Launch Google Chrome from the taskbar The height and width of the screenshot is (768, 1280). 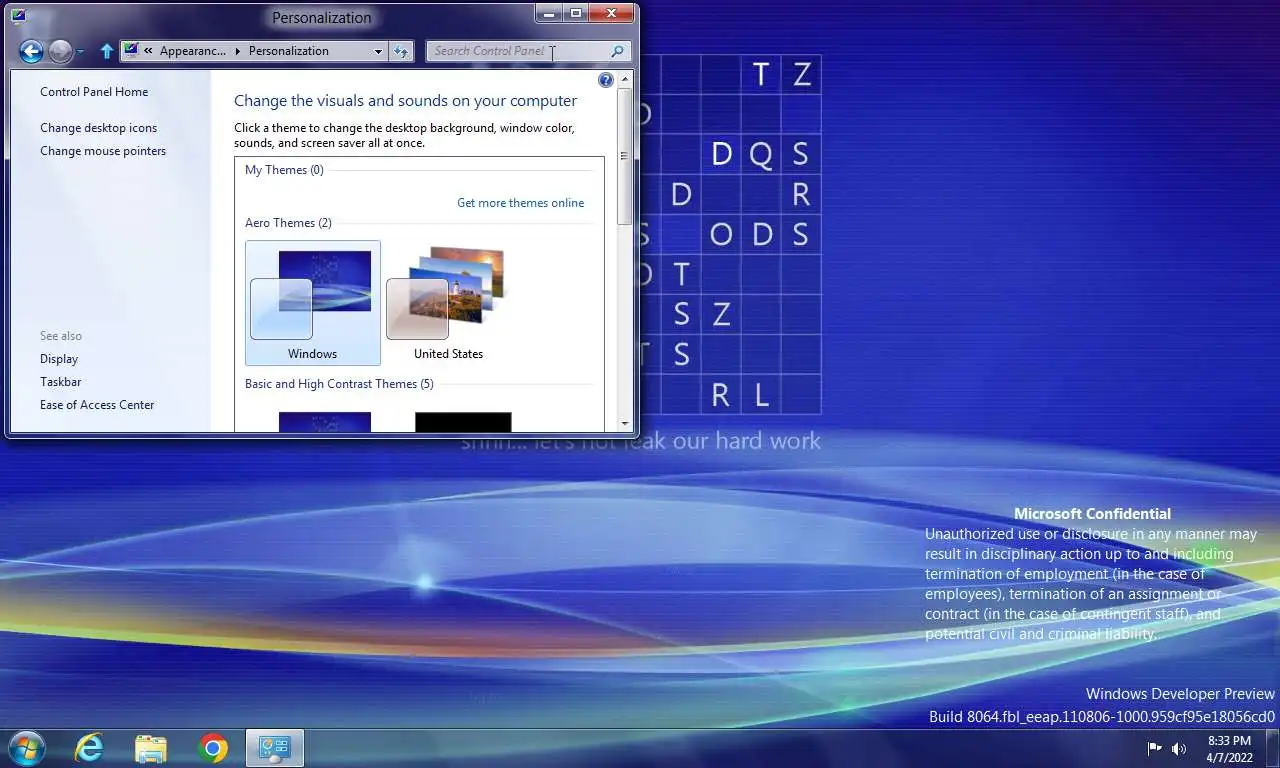(x=213, y=748)
